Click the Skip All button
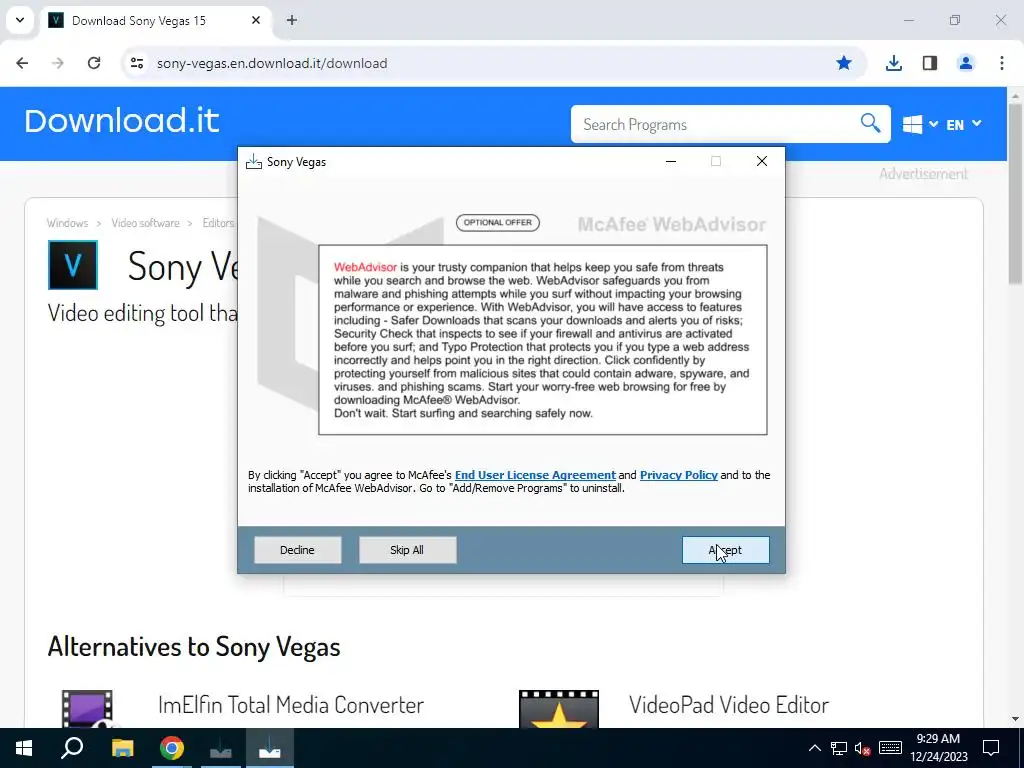This screenshot has height=768, width=1024. click(407, 550)
